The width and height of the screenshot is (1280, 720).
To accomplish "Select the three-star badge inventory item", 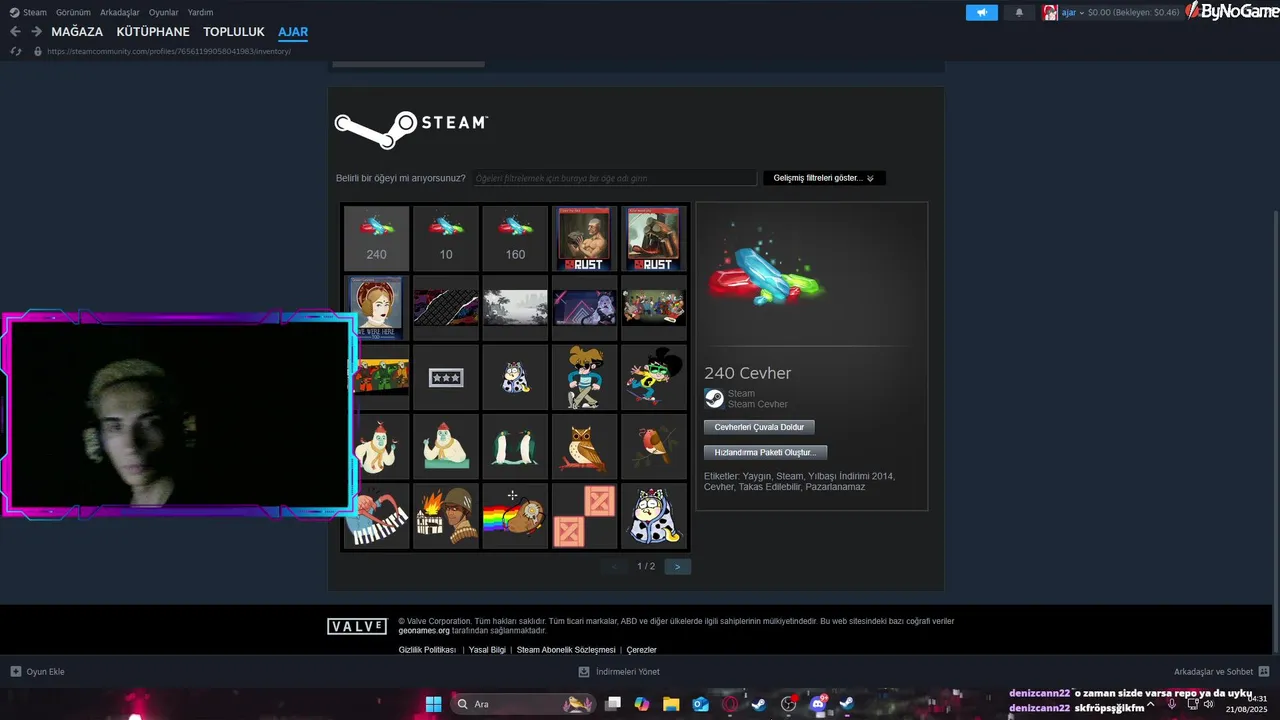I will (446, 377).
